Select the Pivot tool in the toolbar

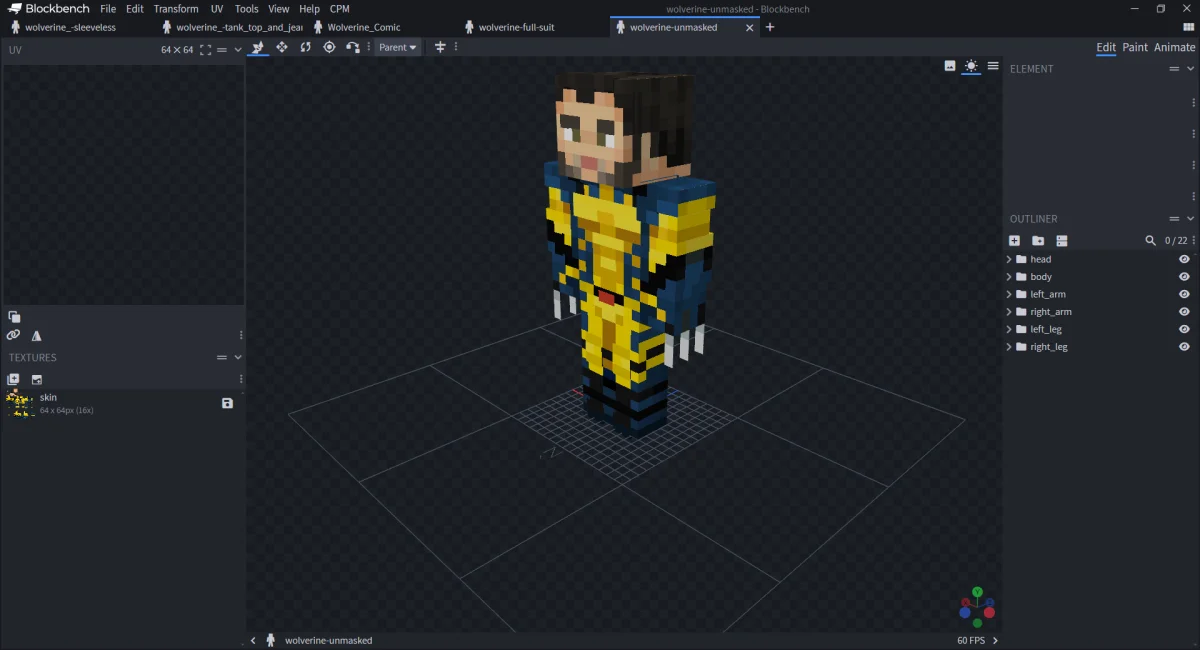(329, 47)
